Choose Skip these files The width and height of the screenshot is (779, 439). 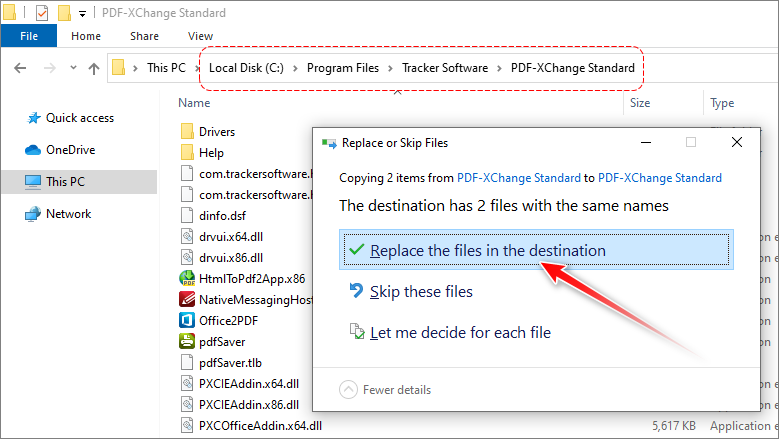(421, 292)
